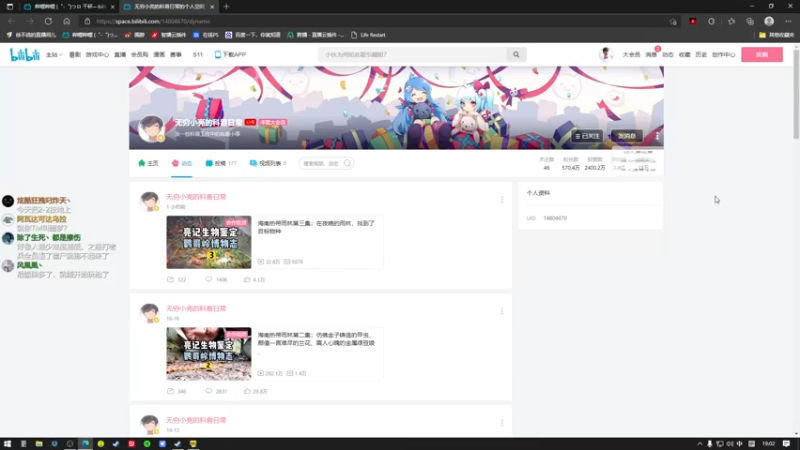Switch to the 主页 tab
Viewport: 800px width, 450px height.
pyautogui.click(x=148, y=163)
